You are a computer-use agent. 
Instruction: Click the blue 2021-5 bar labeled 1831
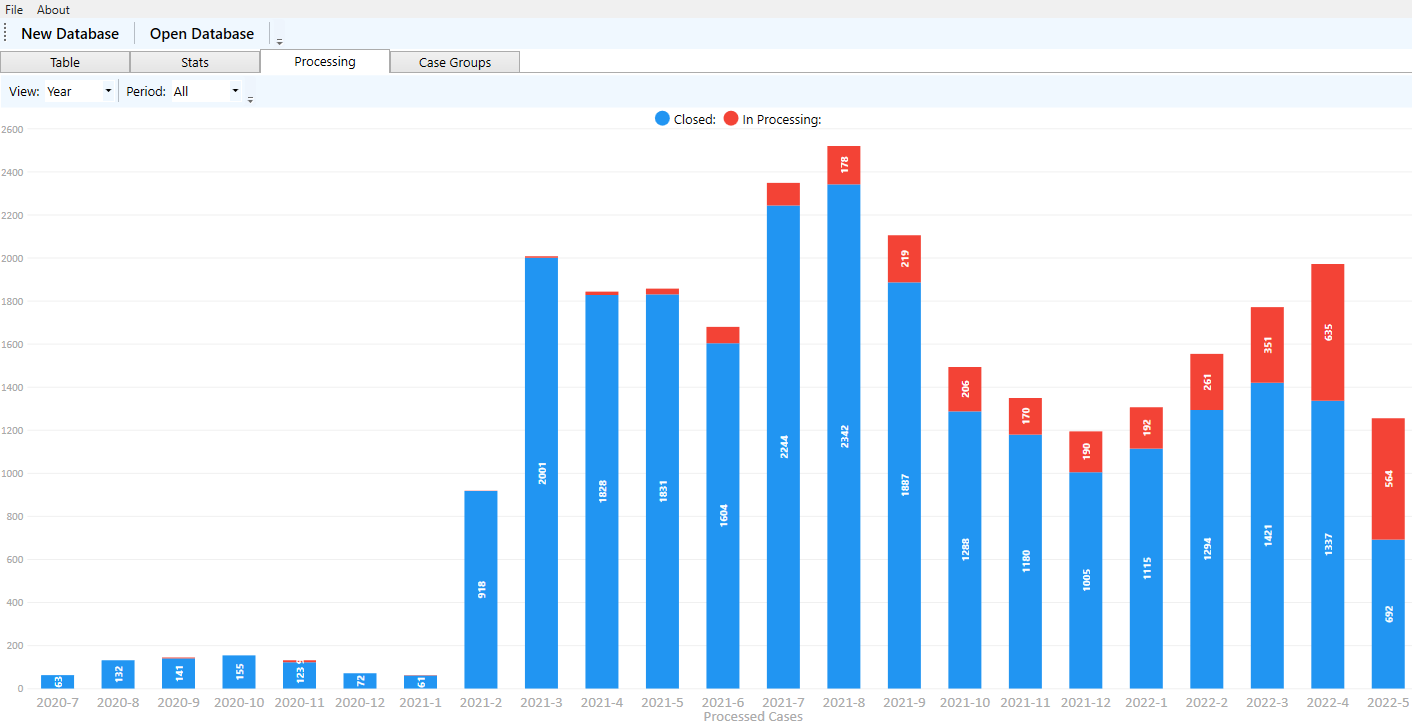662,491
